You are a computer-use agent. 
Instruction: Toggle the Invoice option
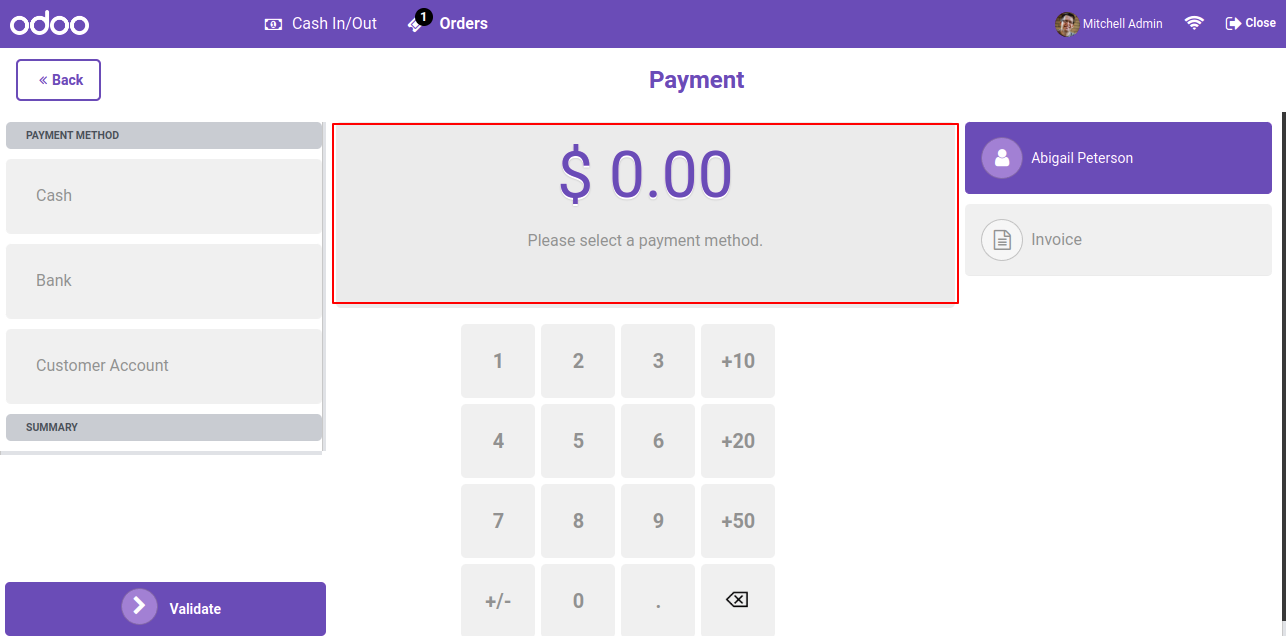pyautogui.click(x=1118, y=240)
